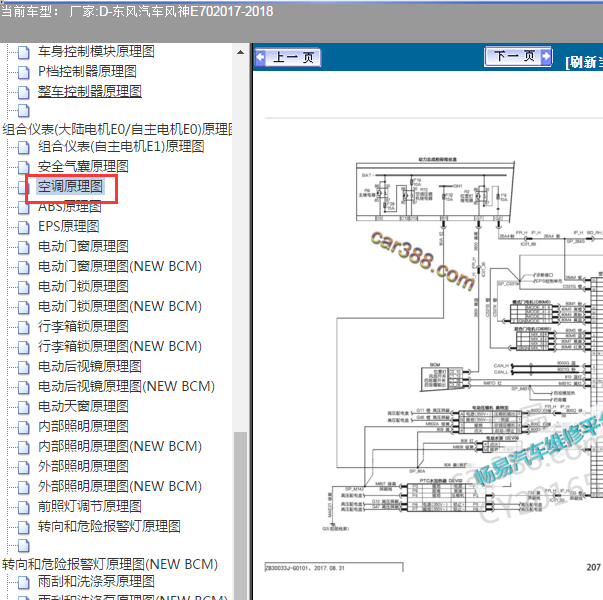Click page icon beside EPS原理图
Image resolution: width=603 pixels, height=600 pixels.
click(23, 228)
